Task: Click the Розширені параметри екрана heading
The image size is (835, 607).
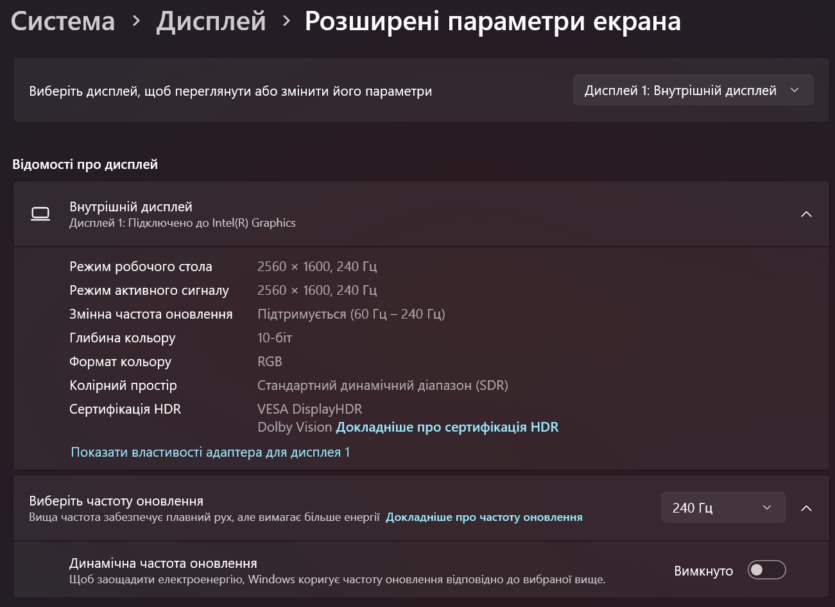Action: pos(493,21)
